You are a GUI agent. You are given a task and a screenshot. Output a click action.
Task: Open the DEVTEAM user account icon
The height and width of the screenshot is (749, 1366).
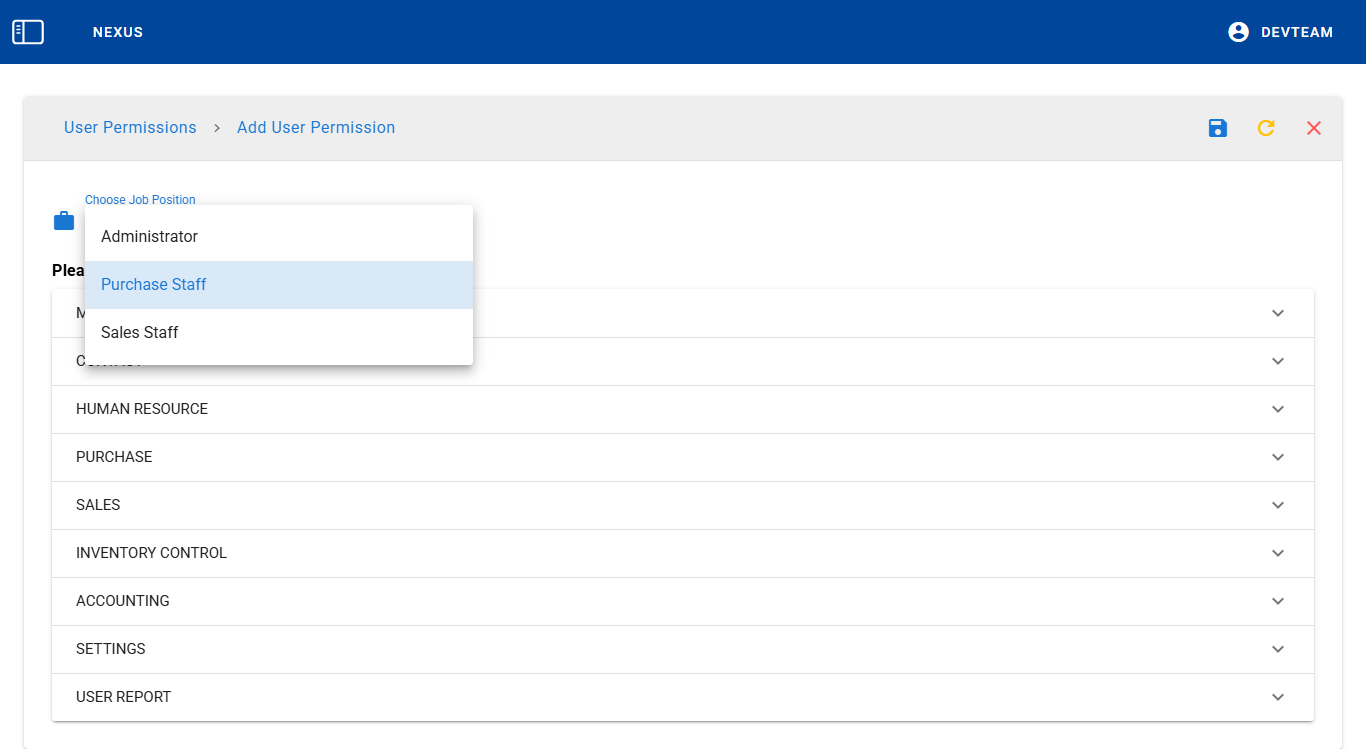click(1238, 32)
